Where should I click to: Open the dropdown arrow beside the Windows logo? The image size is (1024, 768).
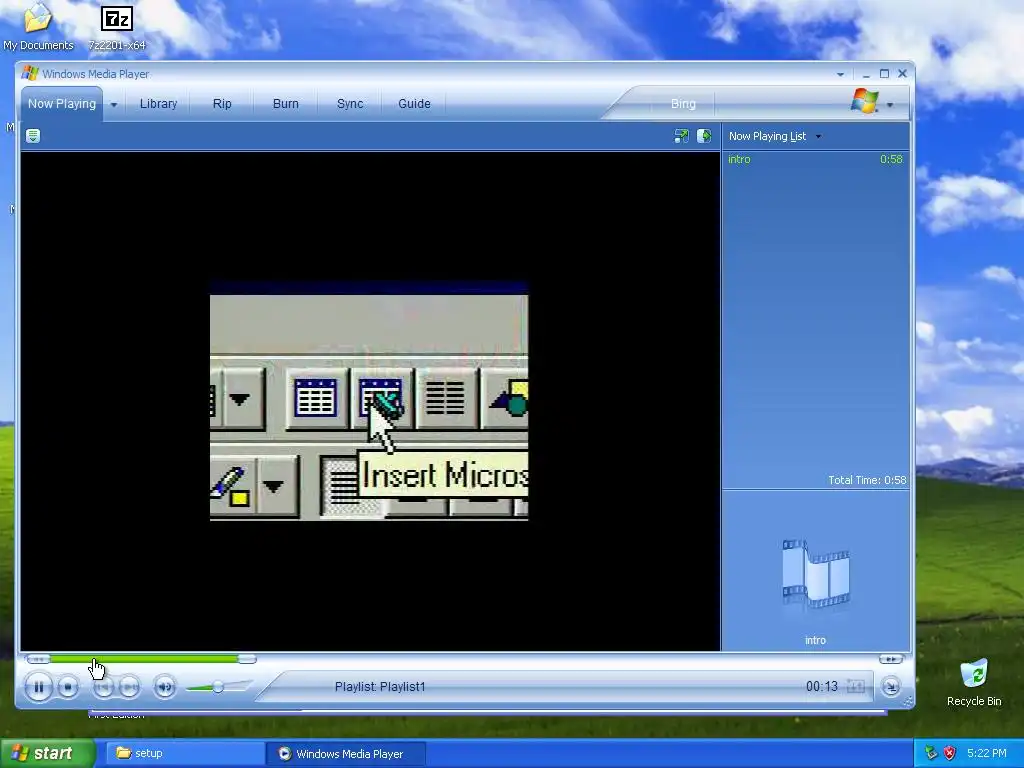click(x=889, y=104)
